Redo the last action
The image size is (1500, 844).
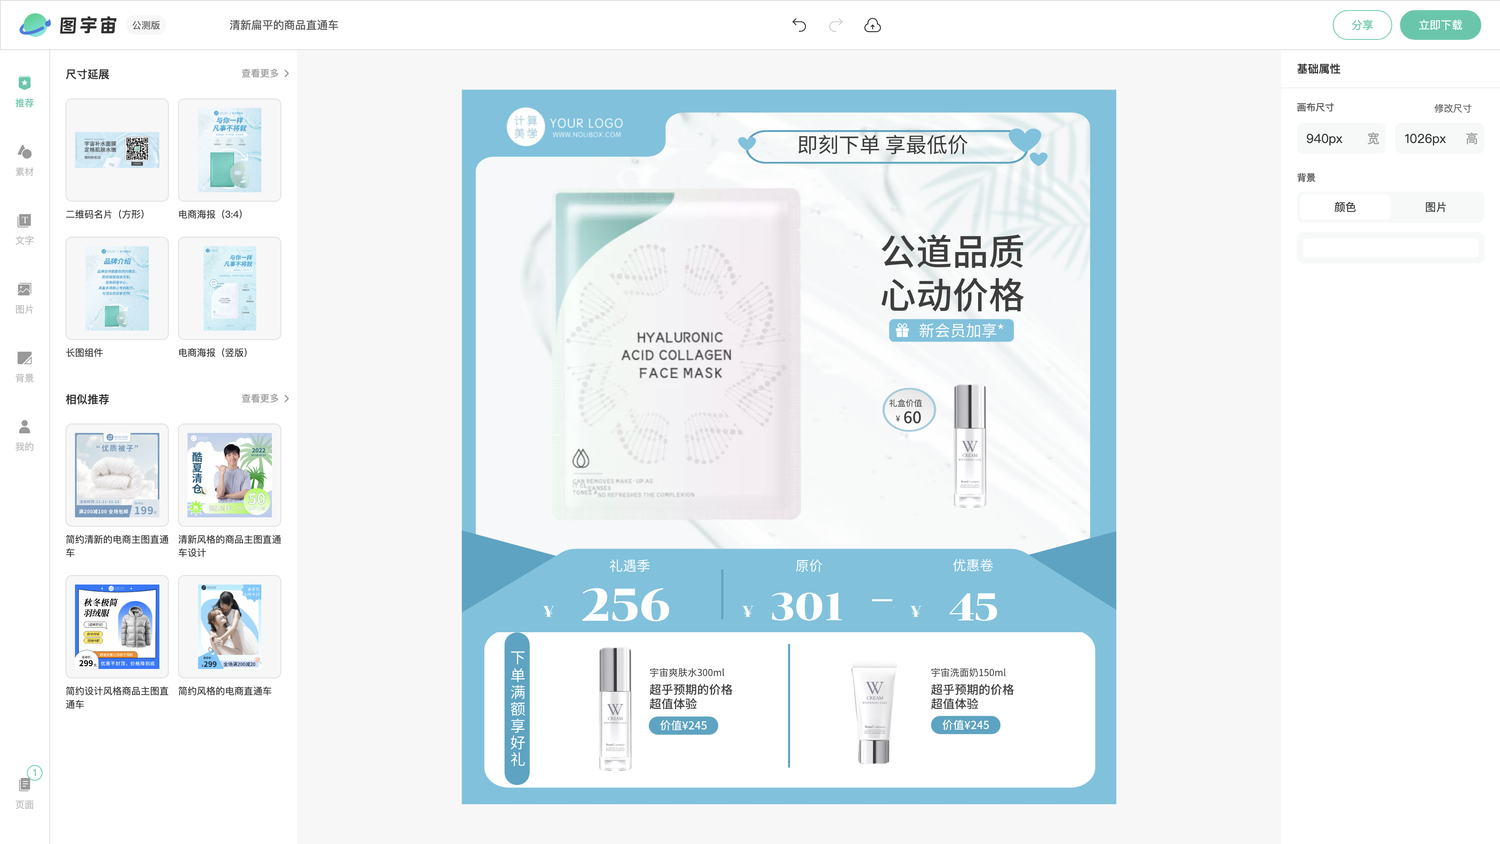(836, 25)
